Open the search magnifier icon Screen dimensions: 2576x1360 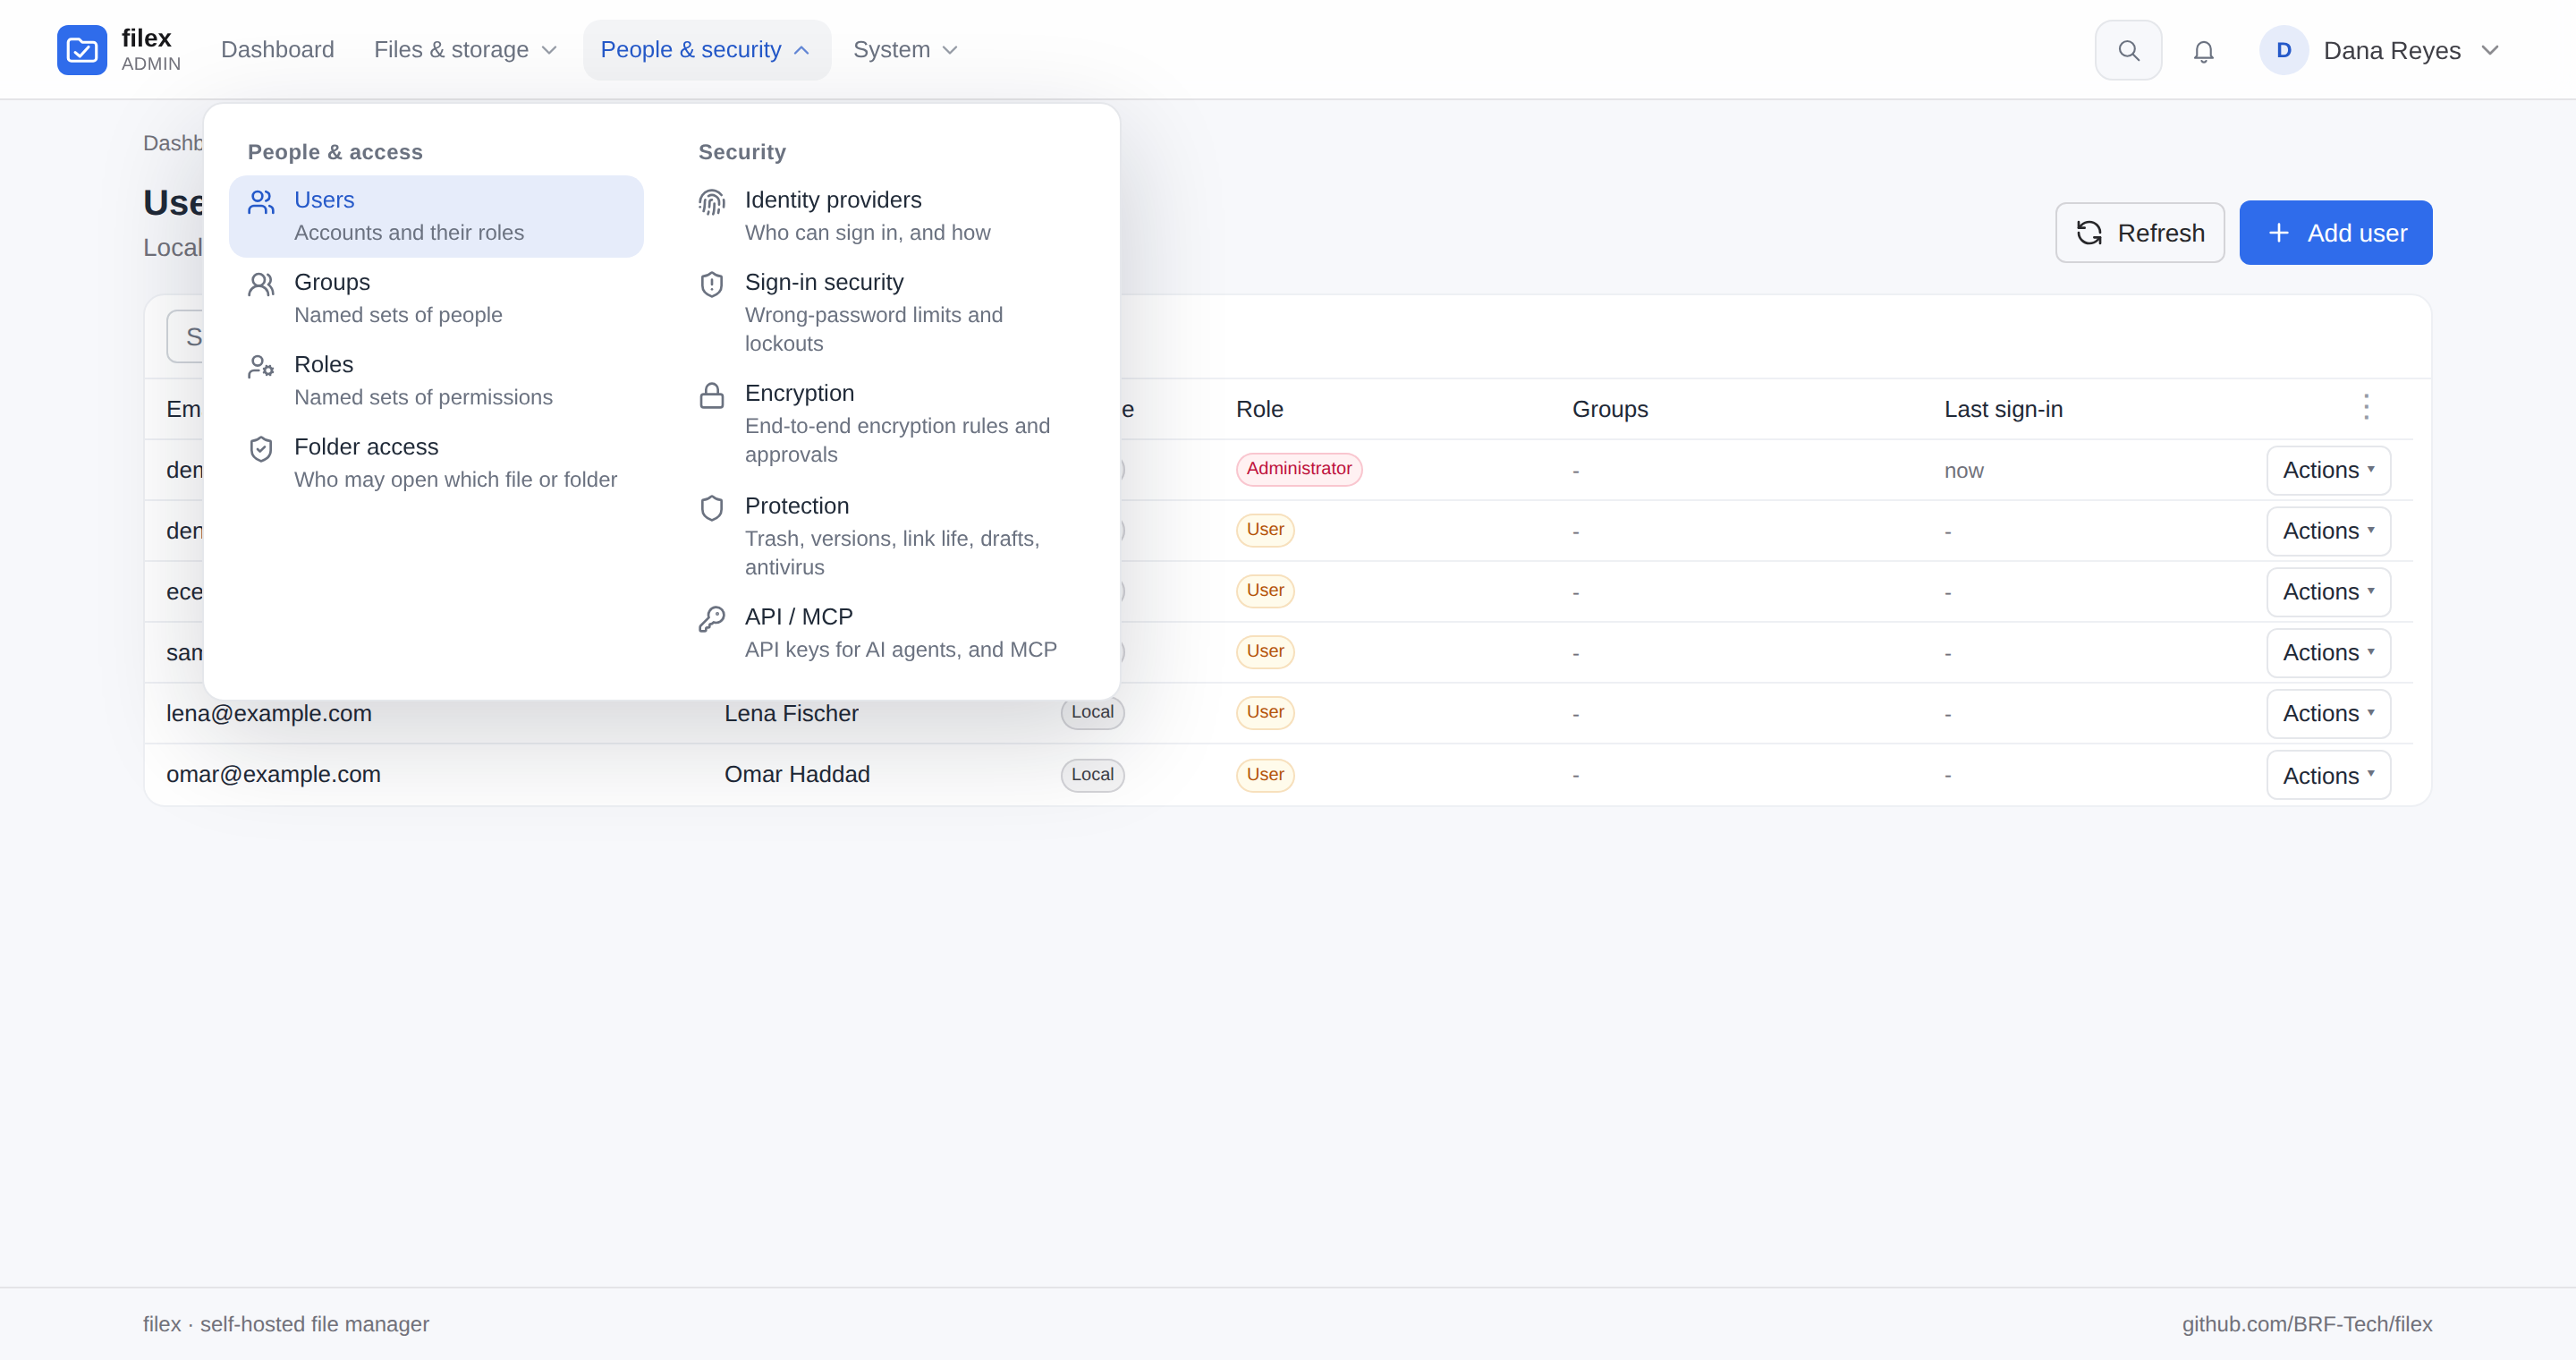(x=2128, y=50)
